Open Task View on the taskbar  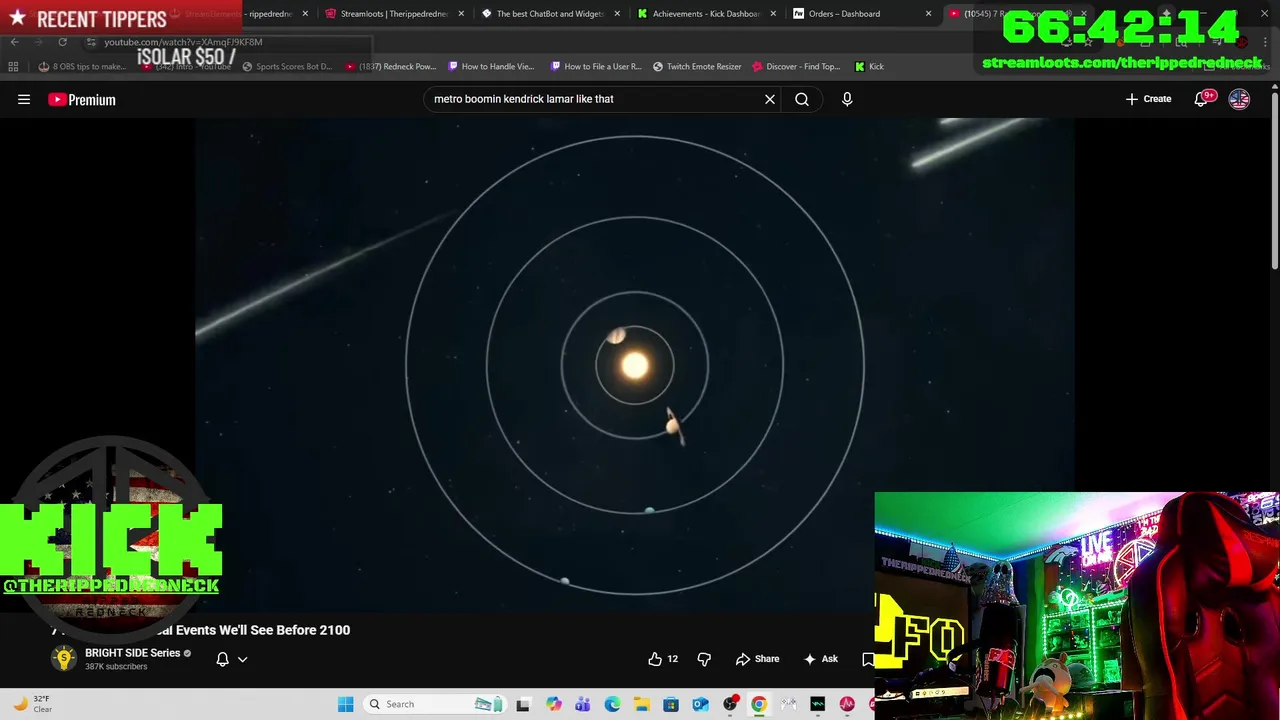523,704
